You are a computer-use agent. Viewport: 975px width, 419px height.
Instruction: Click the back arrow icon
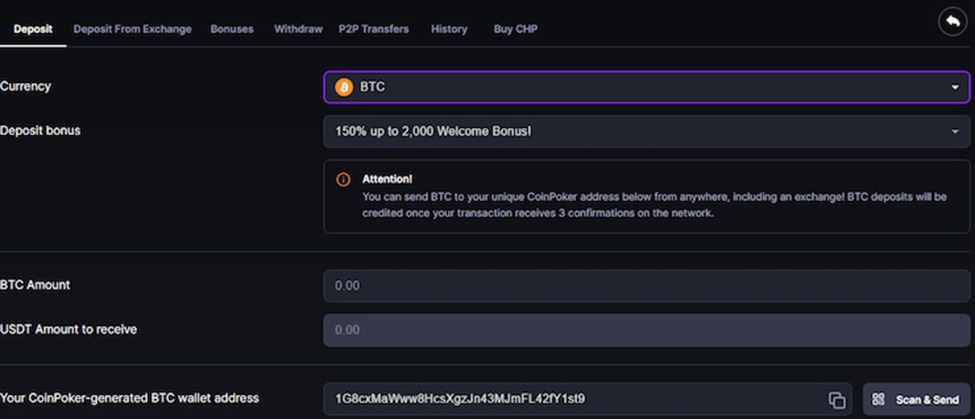tap(954, 22)
